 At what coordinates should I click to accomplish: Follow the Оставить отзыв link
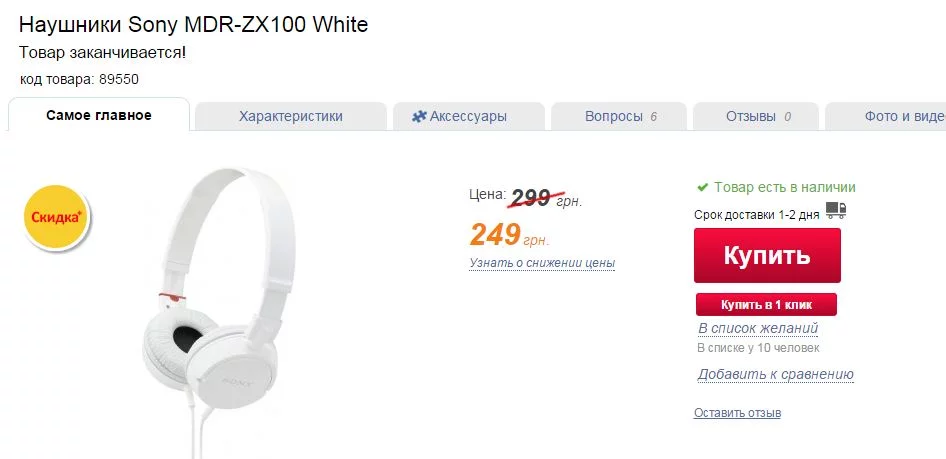737,413
